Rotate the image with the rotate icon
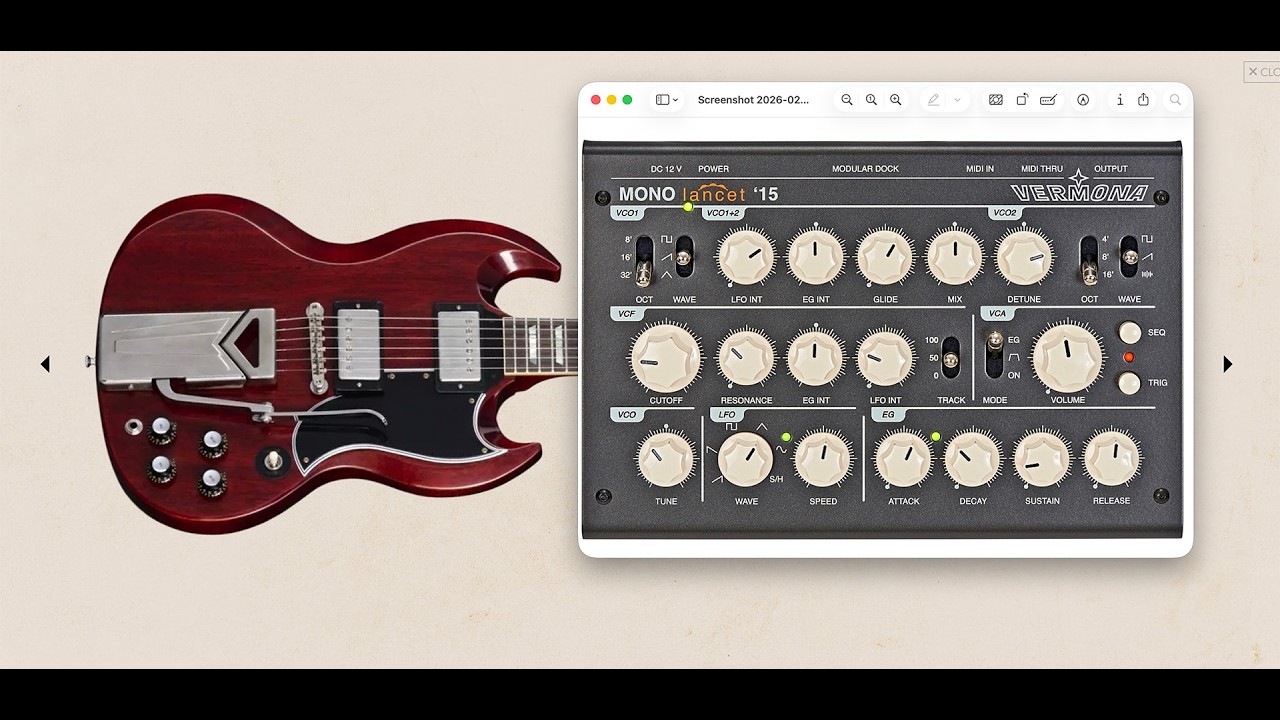The width and height of the screenshot is (1280, 720). [1022, 100]
